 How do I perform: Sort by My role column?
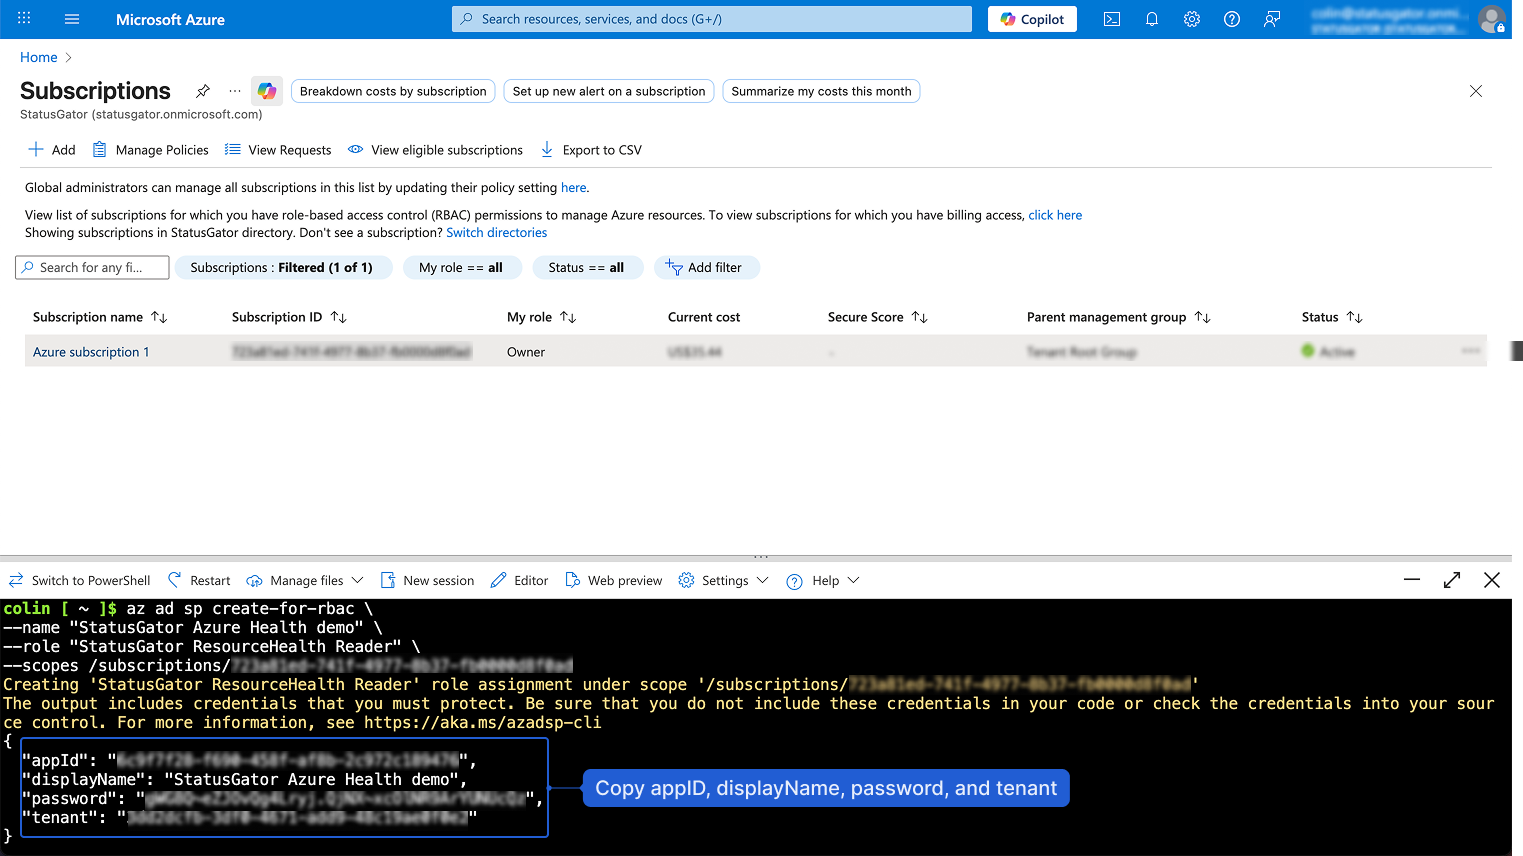click(x=541, y=317)
